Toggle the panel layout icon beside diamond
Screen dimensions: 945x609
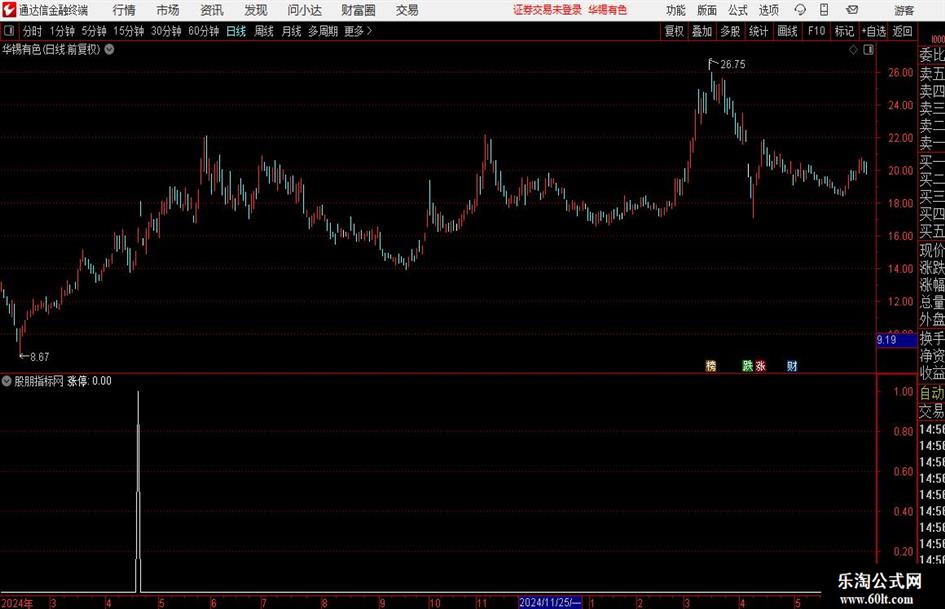tap(868, 50)
